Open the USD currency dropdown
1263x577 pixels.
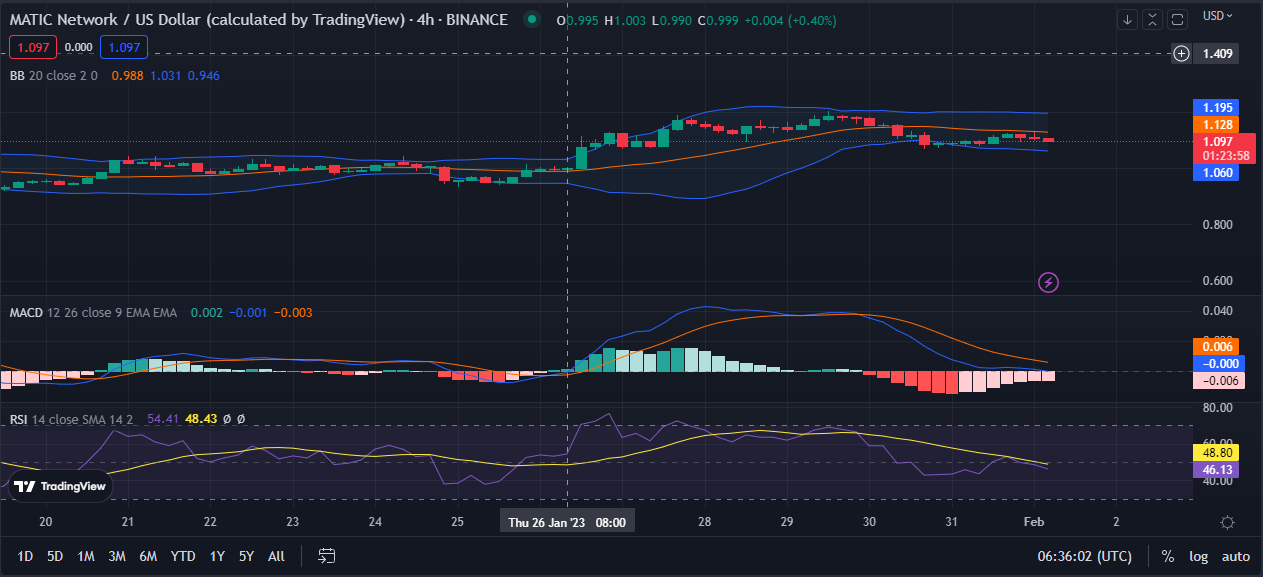(x=1218, y=15)
